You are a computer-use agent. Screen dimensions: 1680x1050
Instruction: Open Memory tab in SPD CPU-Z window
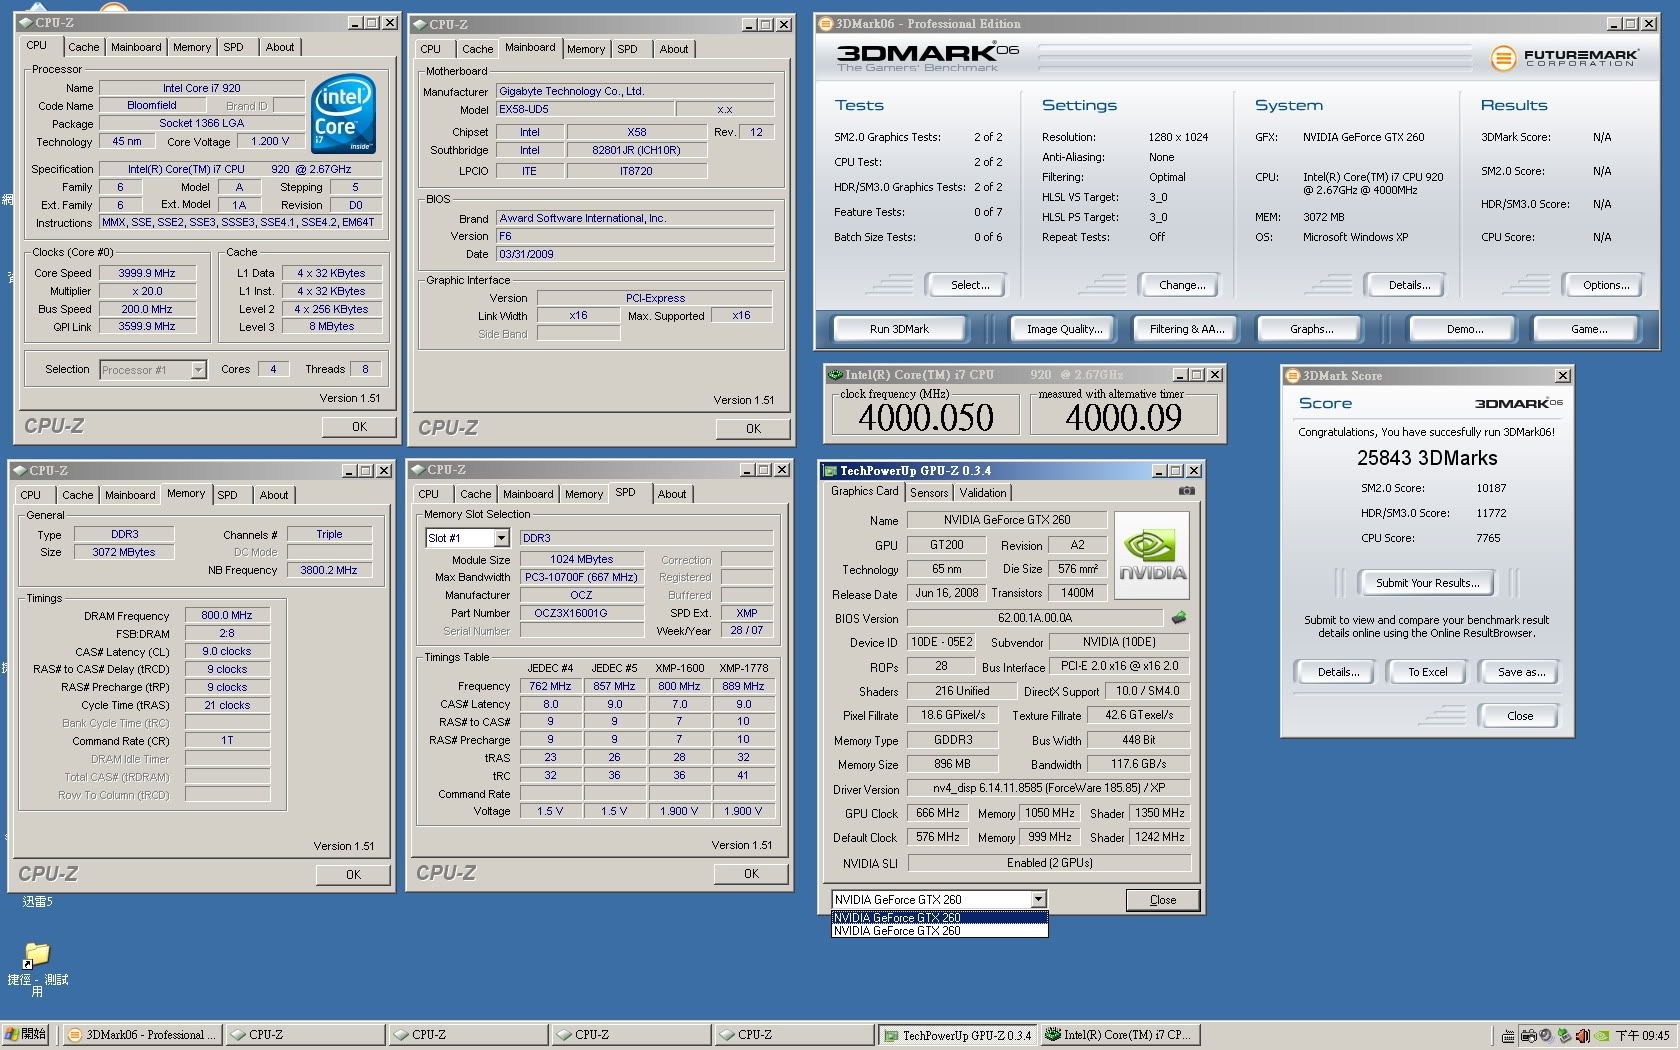point(584,494)
